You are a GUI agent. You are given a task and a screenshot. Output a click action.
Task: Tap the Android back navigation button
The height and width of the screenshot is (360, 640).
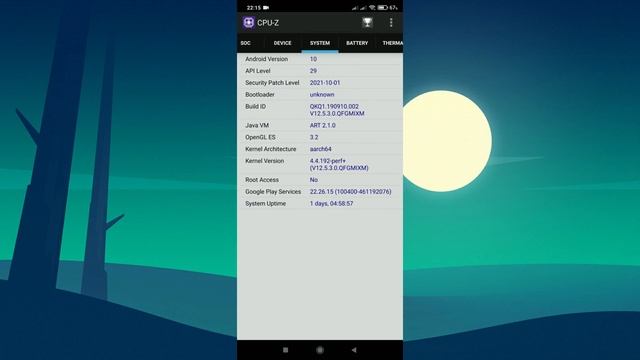(354, 350)
